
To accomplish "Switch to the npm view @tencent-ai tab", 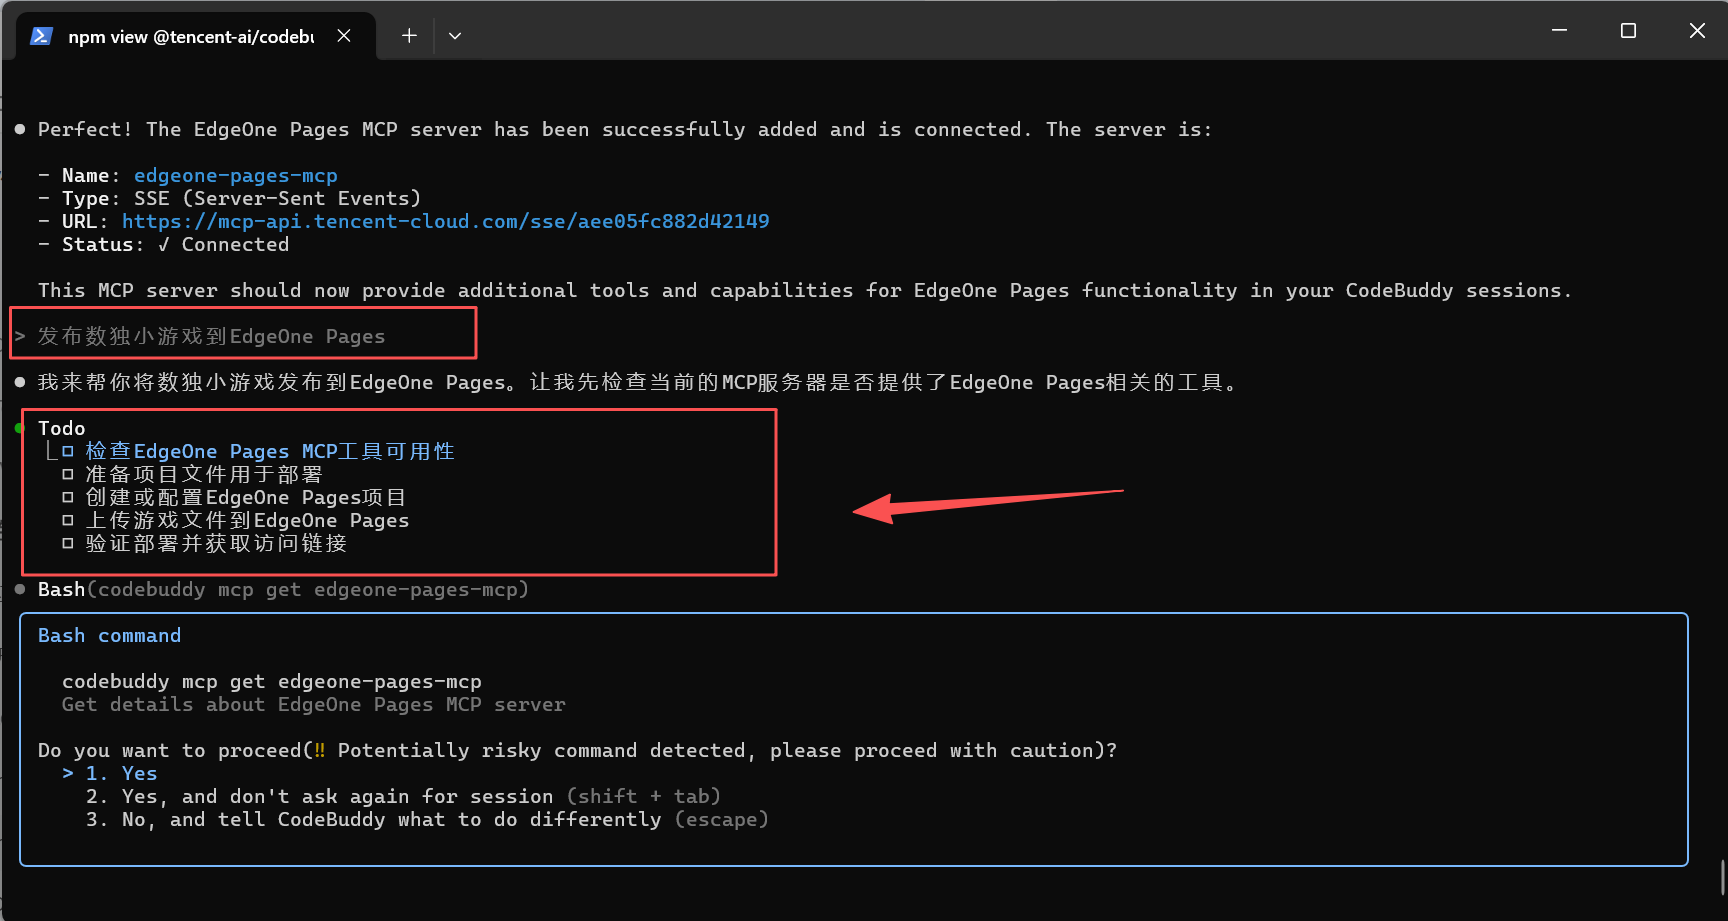I will point(190,37).
